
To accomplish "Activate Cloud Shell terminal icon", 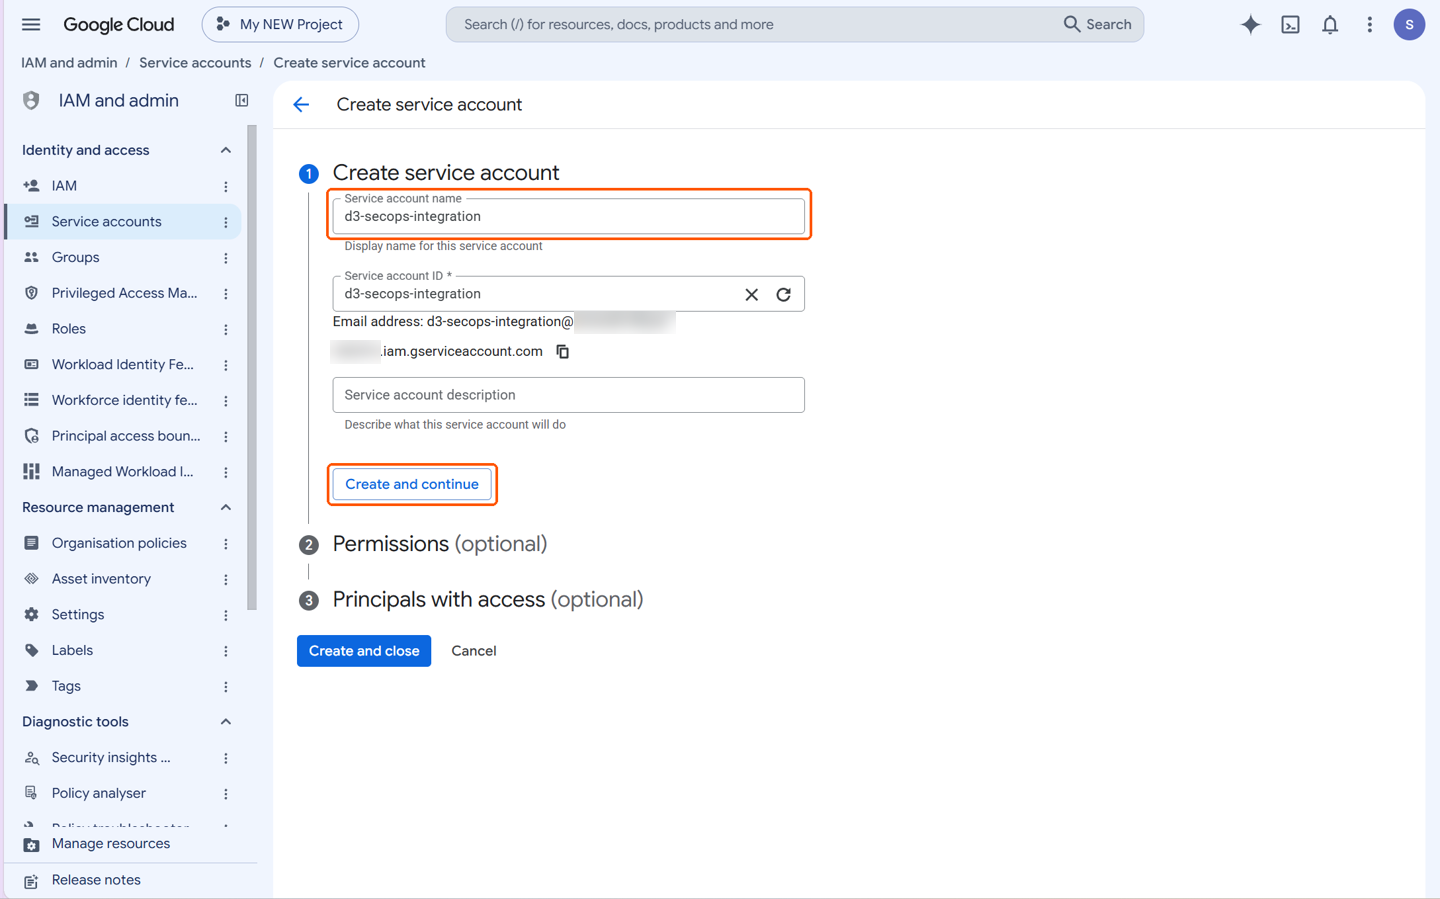I will (x=1290, y=24).
